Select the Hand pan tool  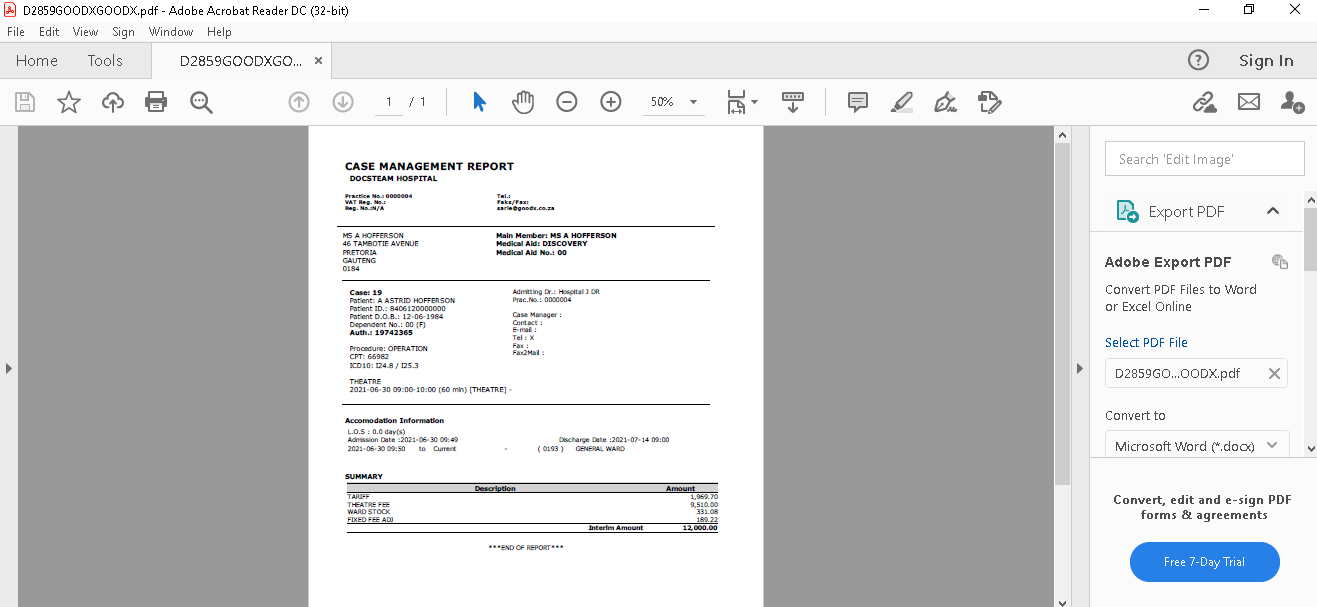[523, 102]
